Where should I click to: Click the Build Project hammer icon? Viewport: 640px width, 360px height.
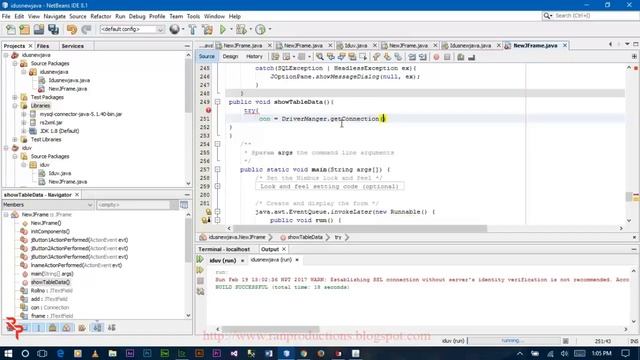[x=193, y=29]
